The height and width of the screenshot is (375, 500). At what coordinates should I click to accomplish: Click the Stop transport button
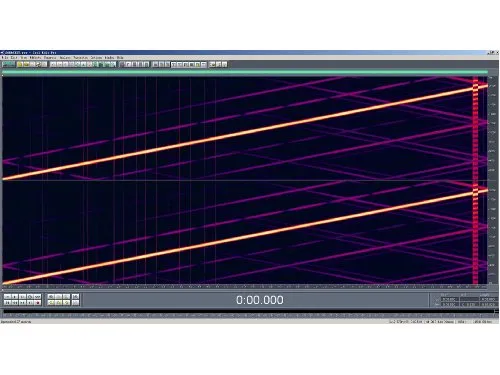[x=7, y=296]
